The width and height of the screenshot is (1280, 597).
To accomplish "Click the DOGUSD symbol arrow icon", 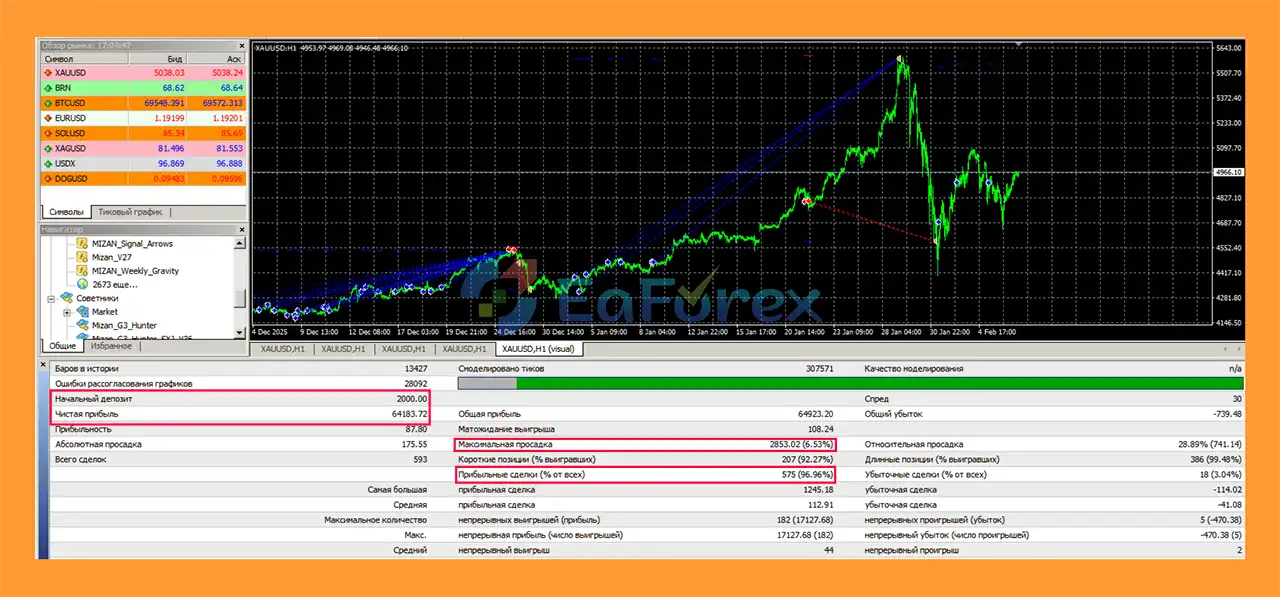I will tap(48, 178).
